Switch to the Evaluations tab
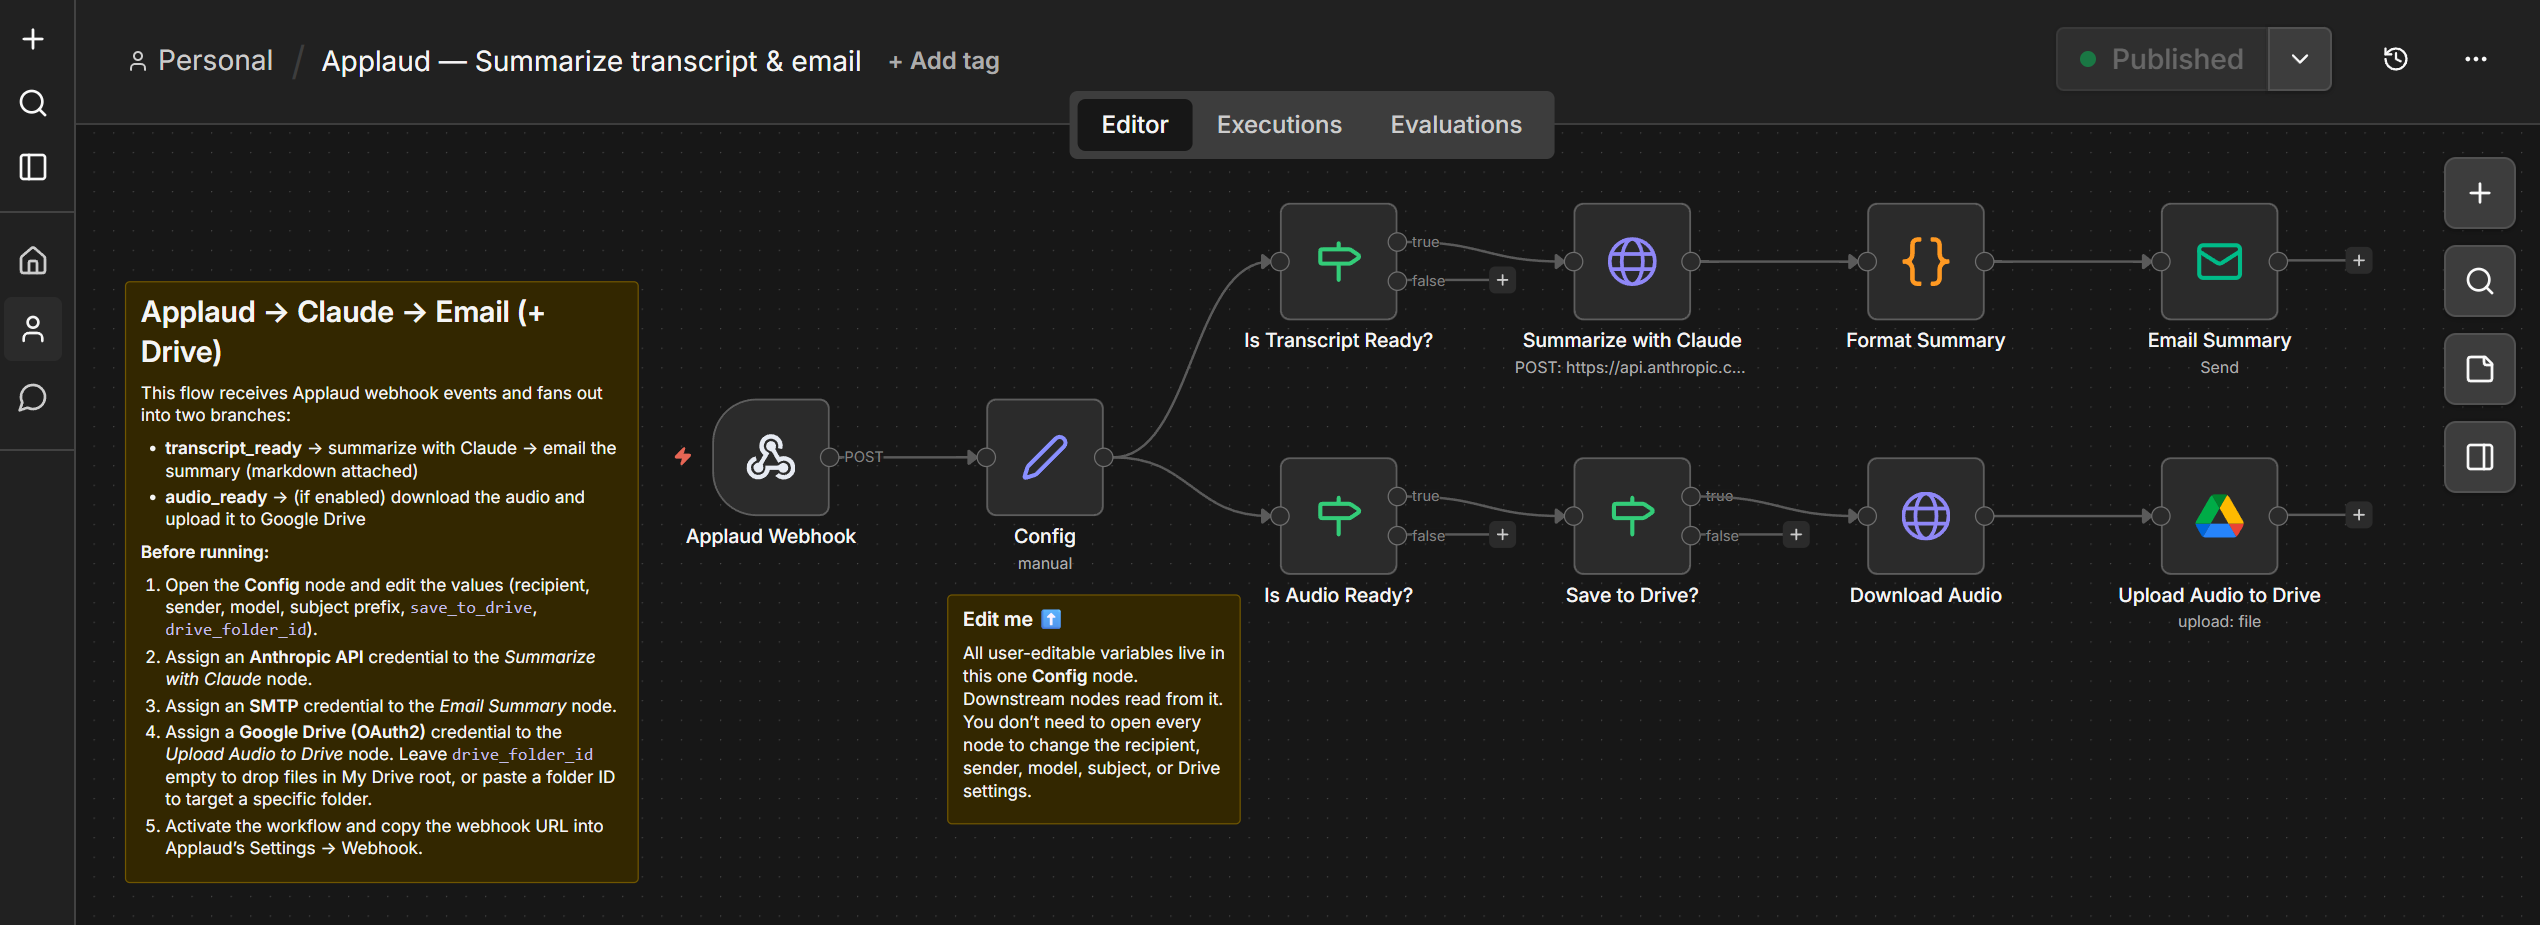This screenshot has width=2540, height=925. click(x=1456, y=125)
